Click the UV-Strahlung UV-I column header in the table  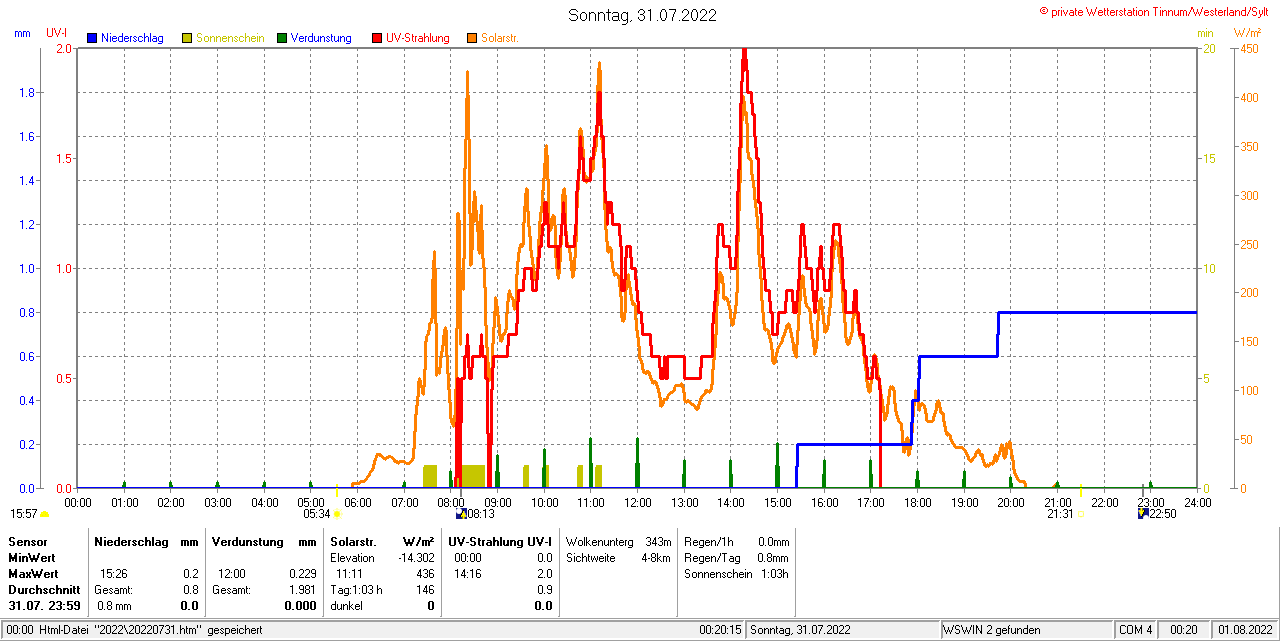click(500, 541)
